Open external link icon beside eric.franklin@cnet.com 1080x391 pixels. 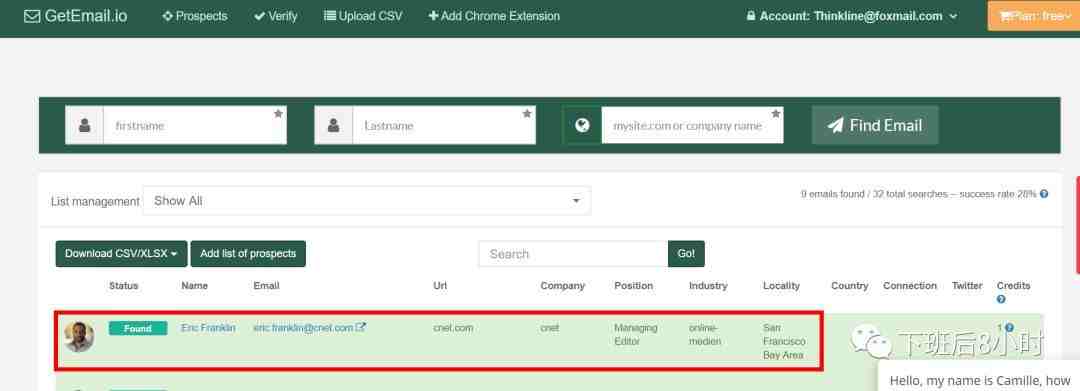[361, 328]
